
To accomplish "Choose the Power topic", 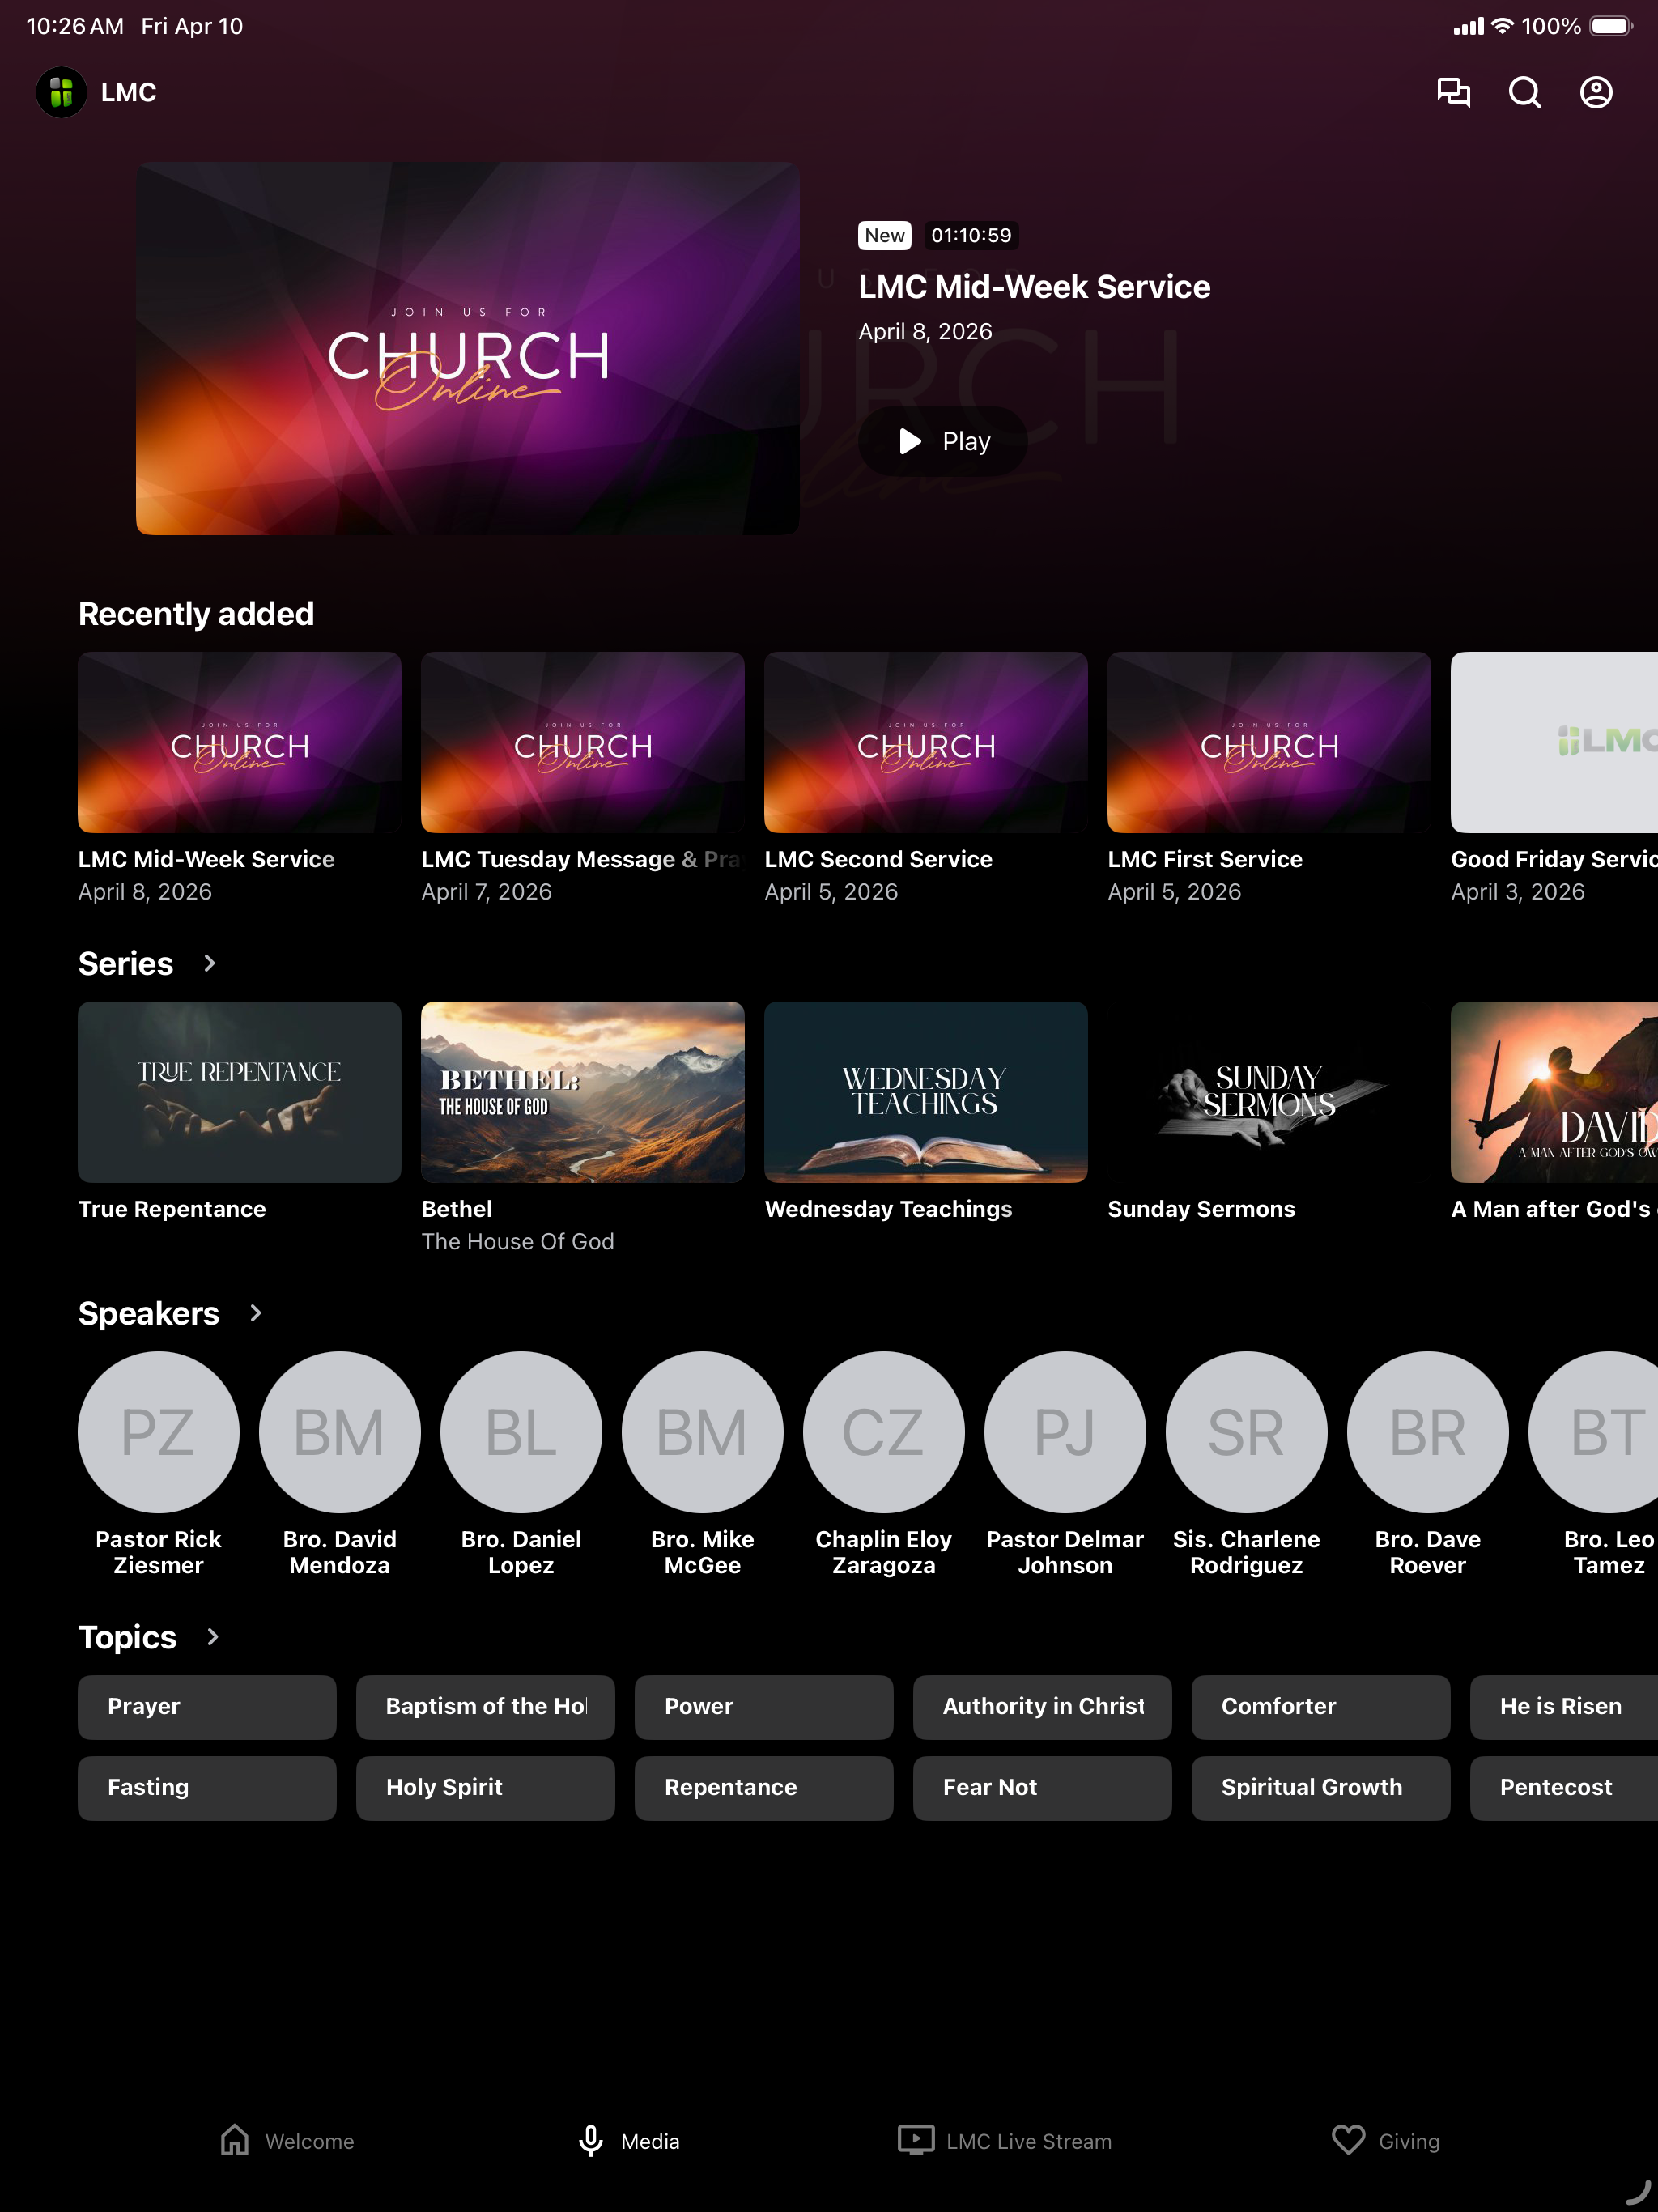I will point(763,1707).
